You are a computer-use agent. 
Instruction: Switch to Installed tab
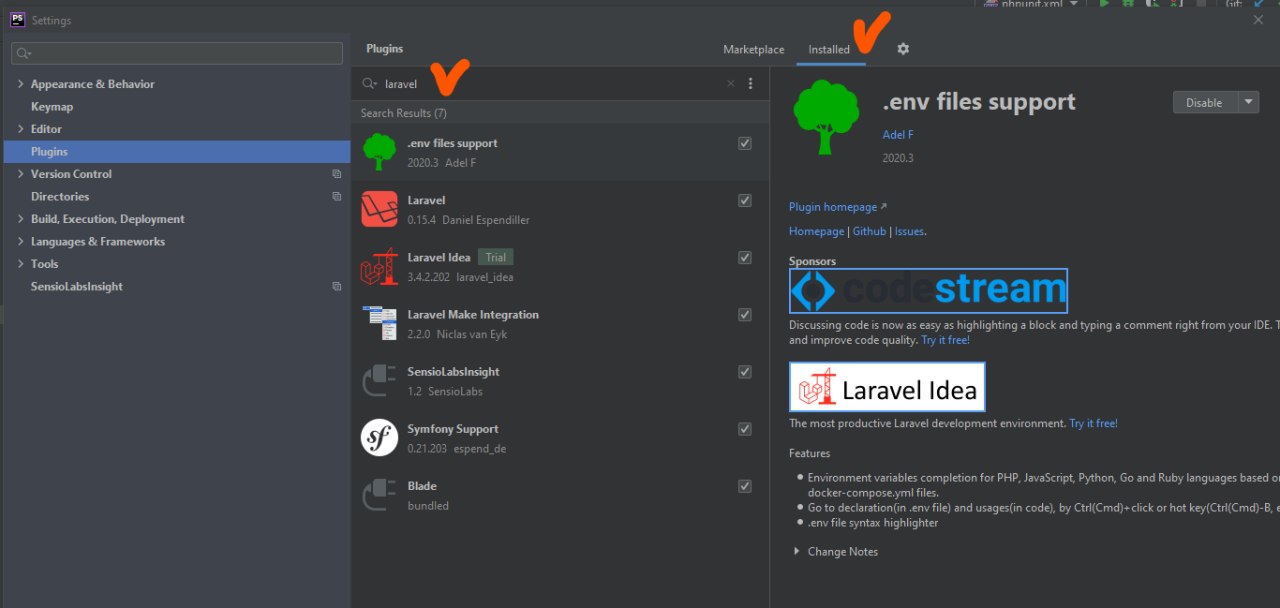[829, 49]
